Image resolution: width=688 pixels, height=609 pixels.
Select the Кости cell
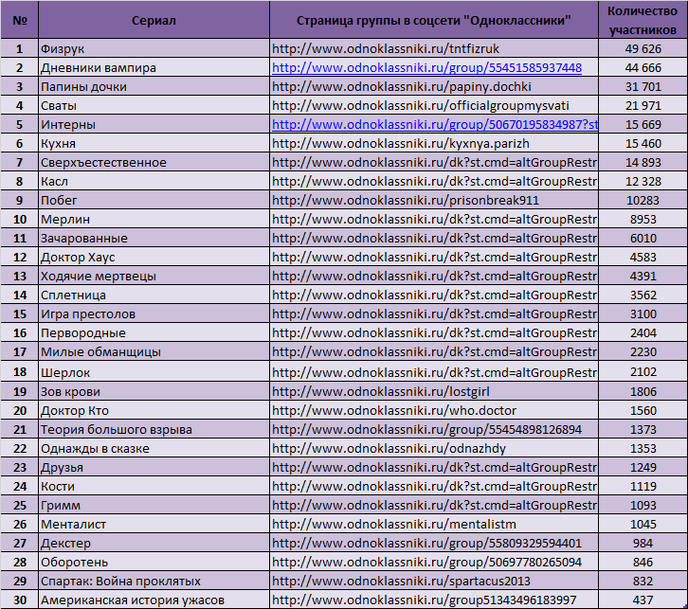click(154, 486)
